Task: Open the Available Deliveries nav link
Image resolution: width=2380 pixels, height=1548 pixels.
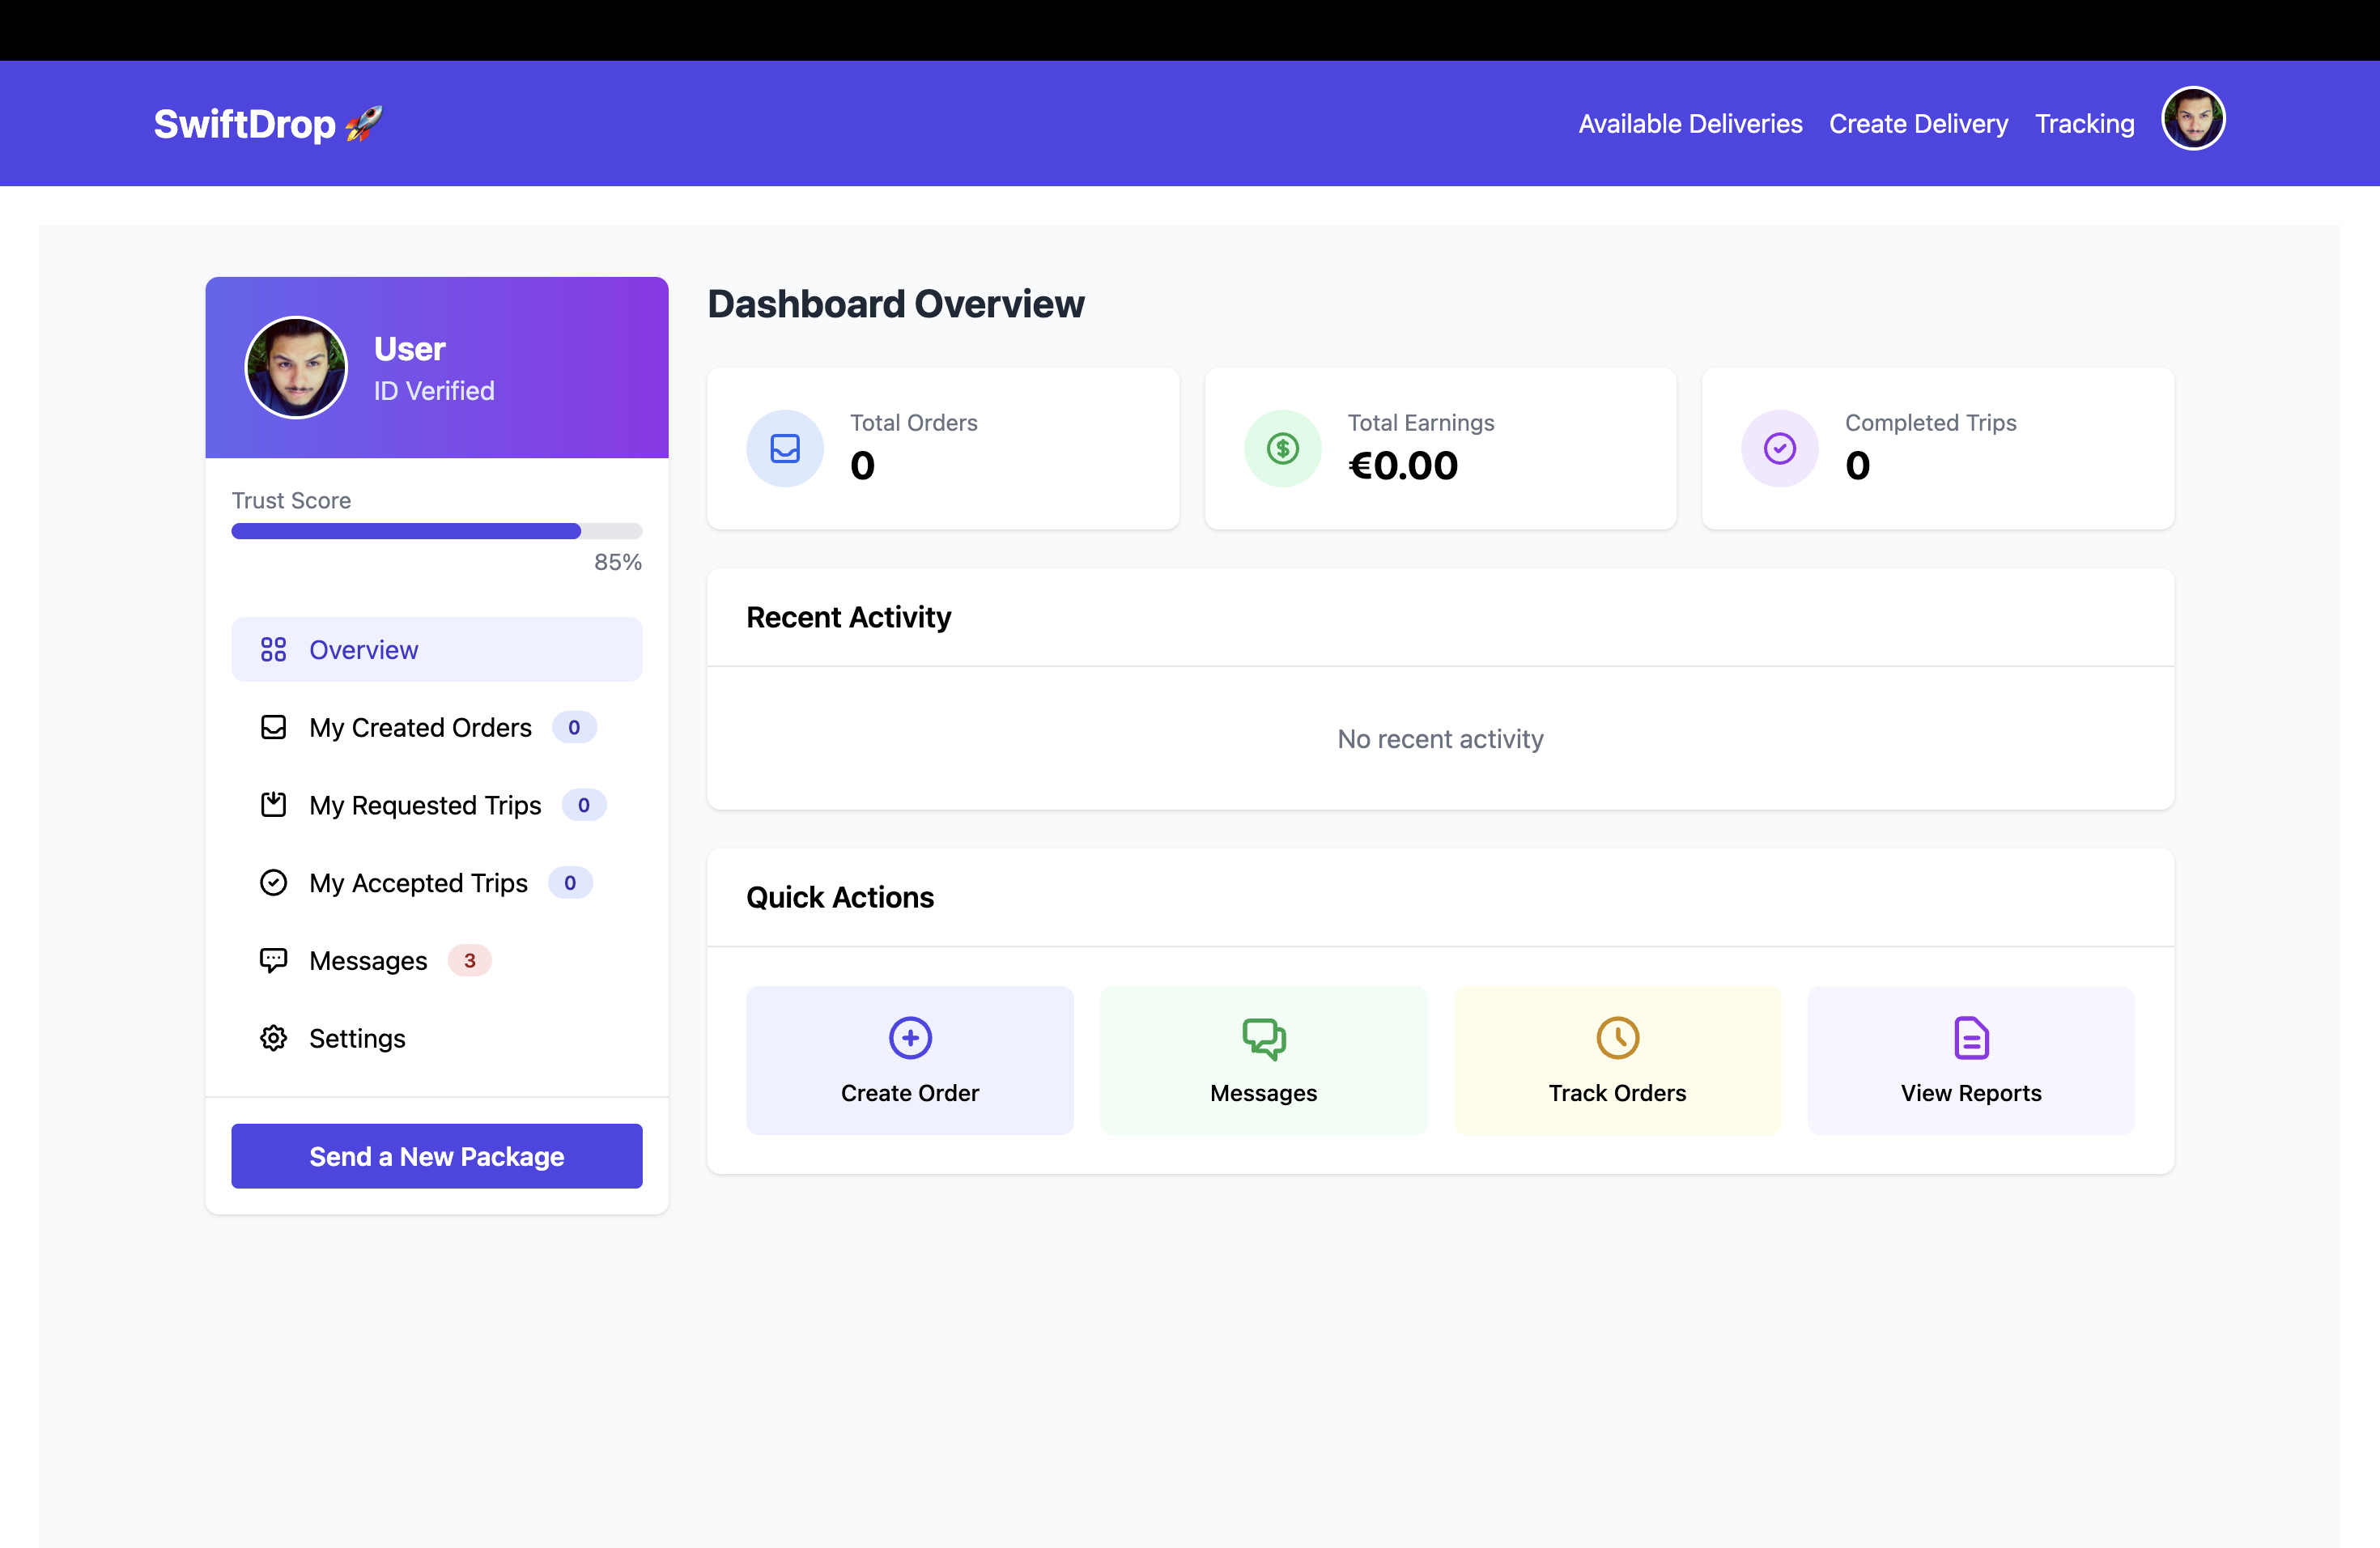Action: click(1690, 124)
